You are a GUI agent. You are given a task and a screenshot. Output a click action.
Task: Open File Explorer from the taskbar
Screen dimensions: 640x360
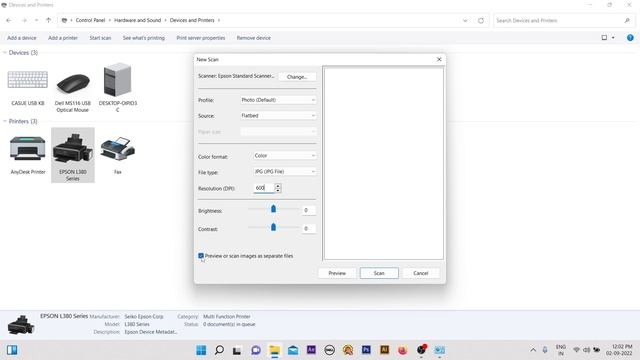pos(275,350)
